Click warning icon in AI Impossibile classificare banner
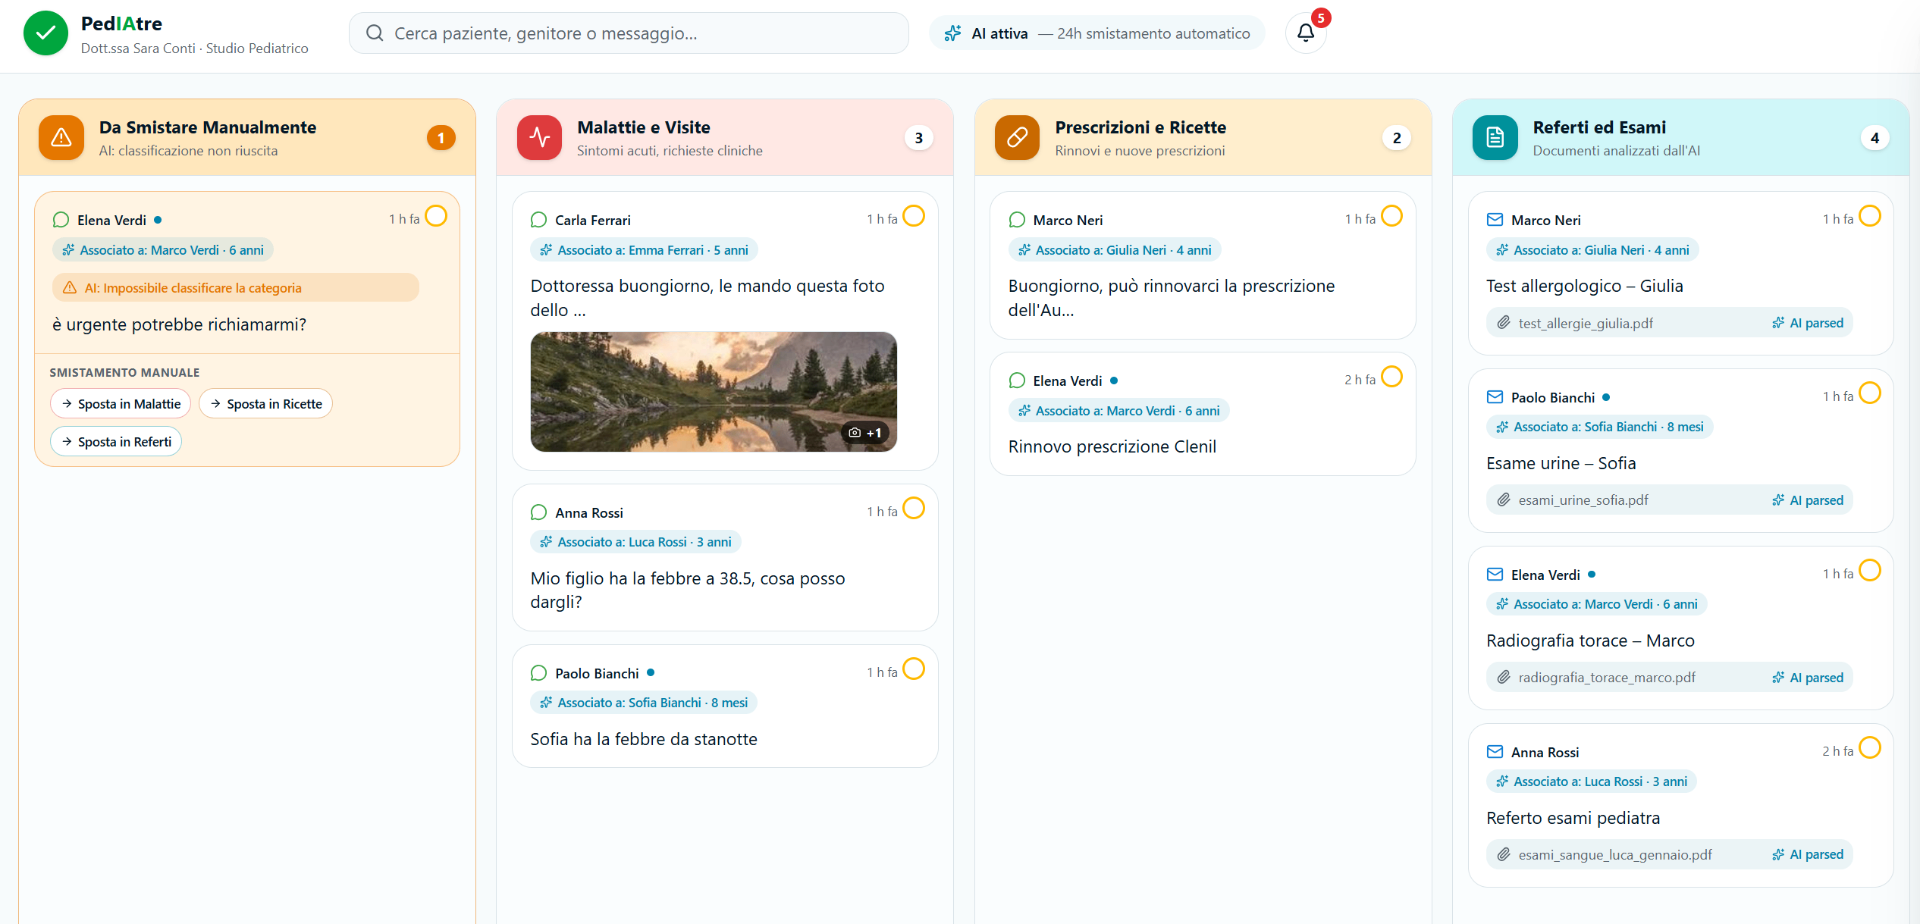The width and height of the screenshot is (1920, 924). (70, 288)
